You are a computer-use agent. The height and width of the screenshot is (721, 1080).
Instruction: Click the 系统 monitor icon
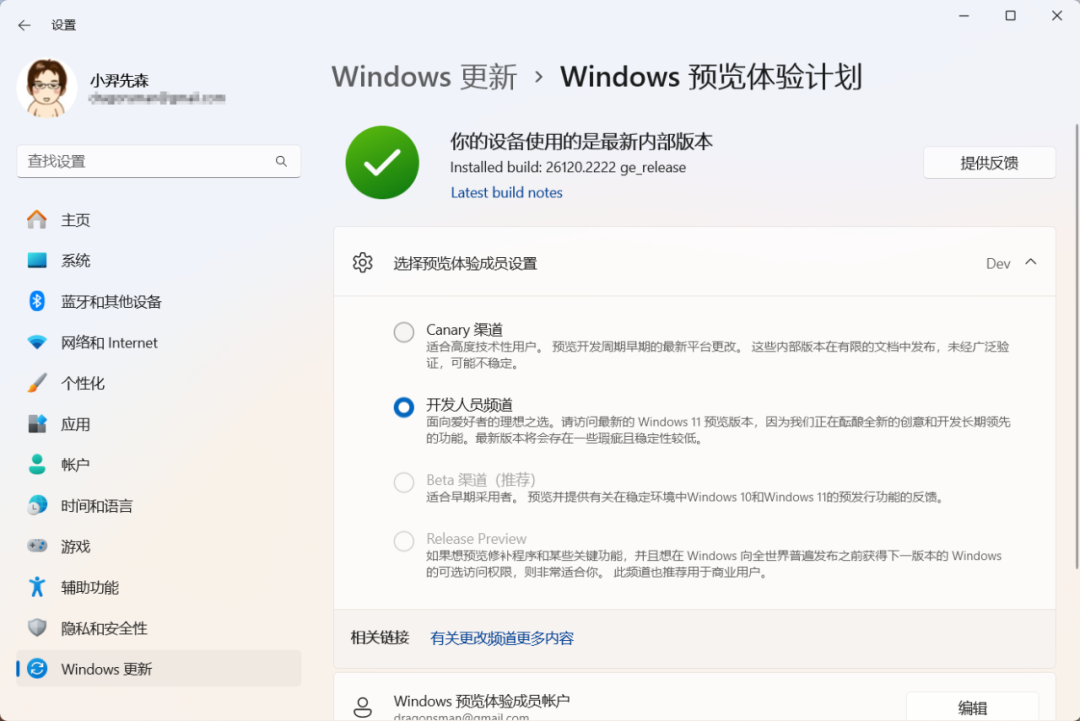[x=37, y=260]
